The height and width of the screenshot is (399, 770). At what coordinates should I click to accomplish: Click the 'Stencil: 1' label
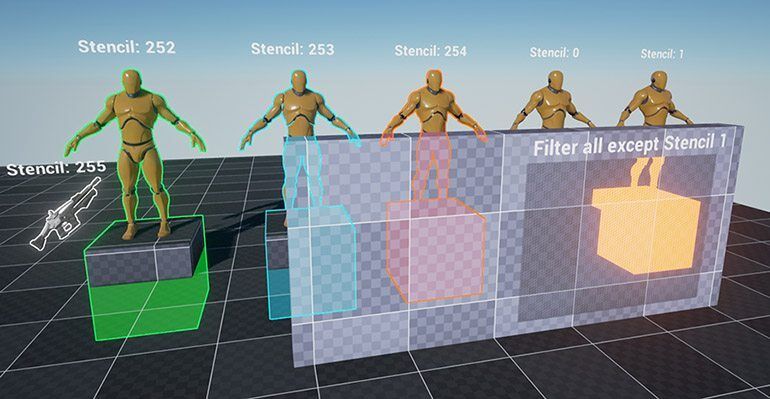click(x=662, y=54)
